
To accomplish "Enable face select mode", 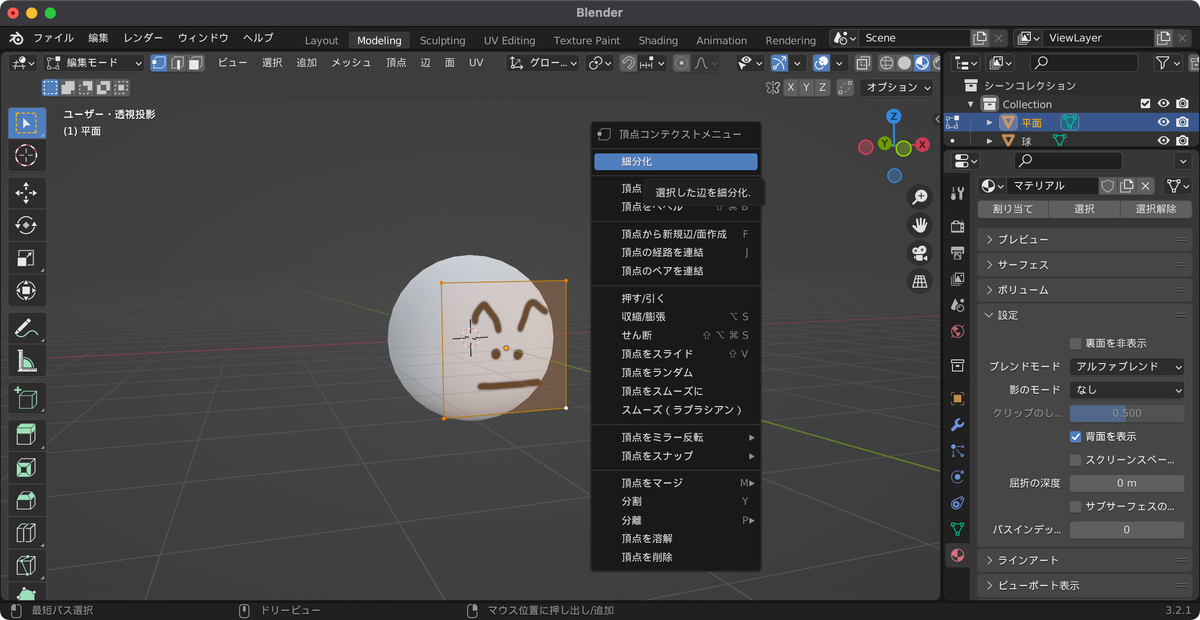I will point(195,63).
